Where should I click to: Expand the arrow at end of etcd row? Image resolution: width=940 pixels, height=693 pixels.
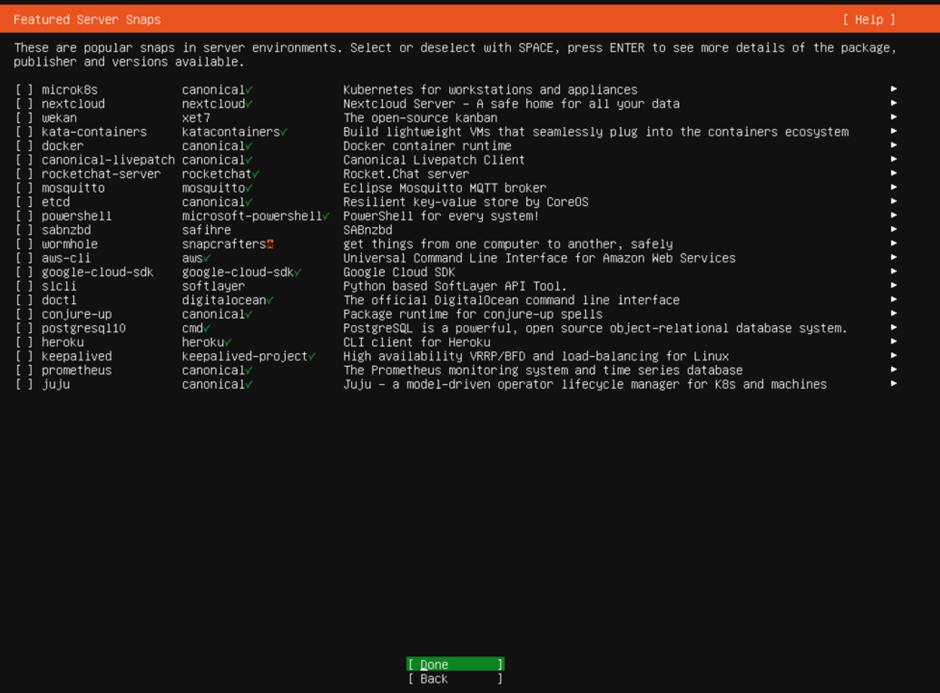tap(893, 202)
